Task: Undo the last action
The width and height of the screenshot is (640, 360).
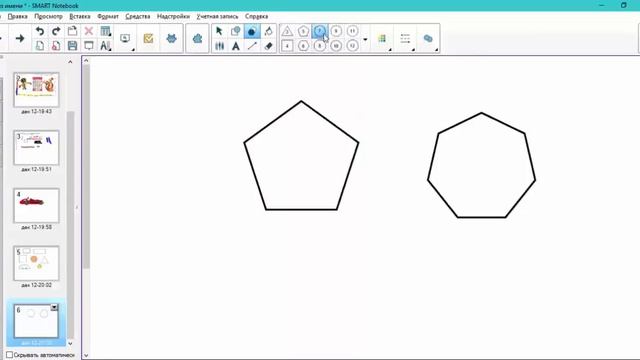Action: pos(40,31)
